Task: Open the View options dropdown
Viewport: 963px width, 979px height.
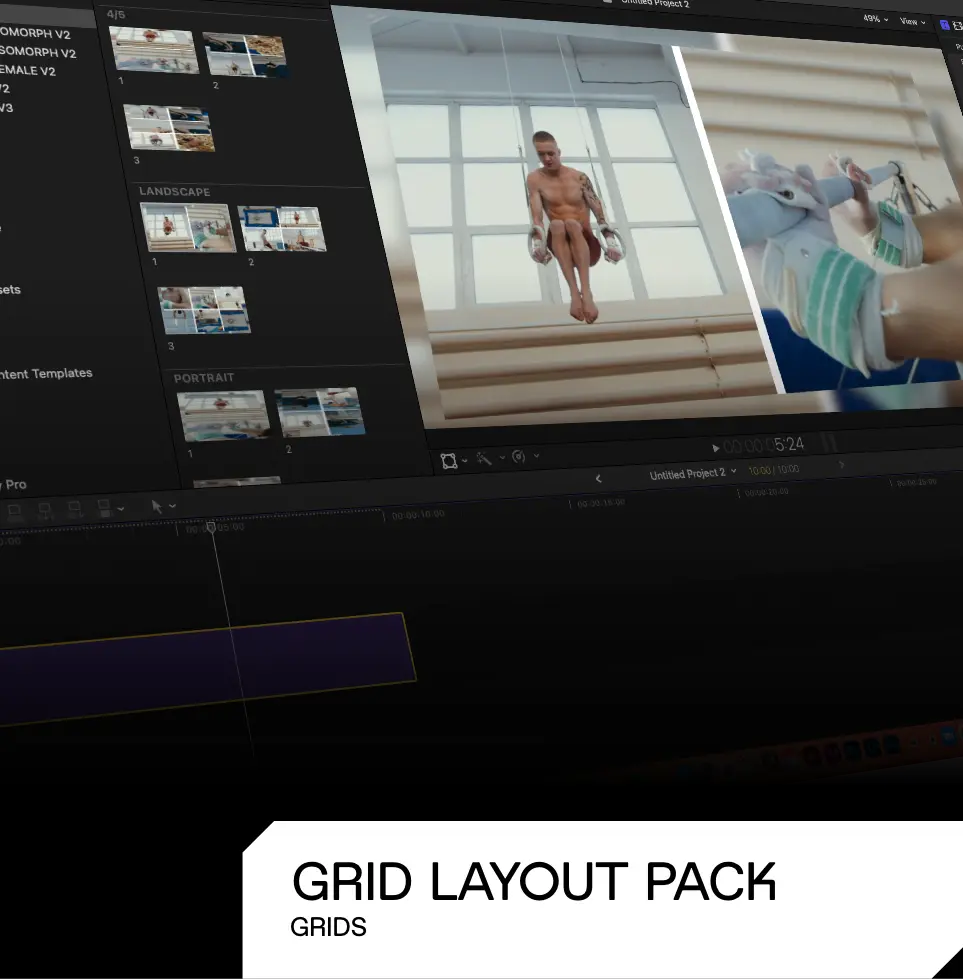Action: coord(911,21)
